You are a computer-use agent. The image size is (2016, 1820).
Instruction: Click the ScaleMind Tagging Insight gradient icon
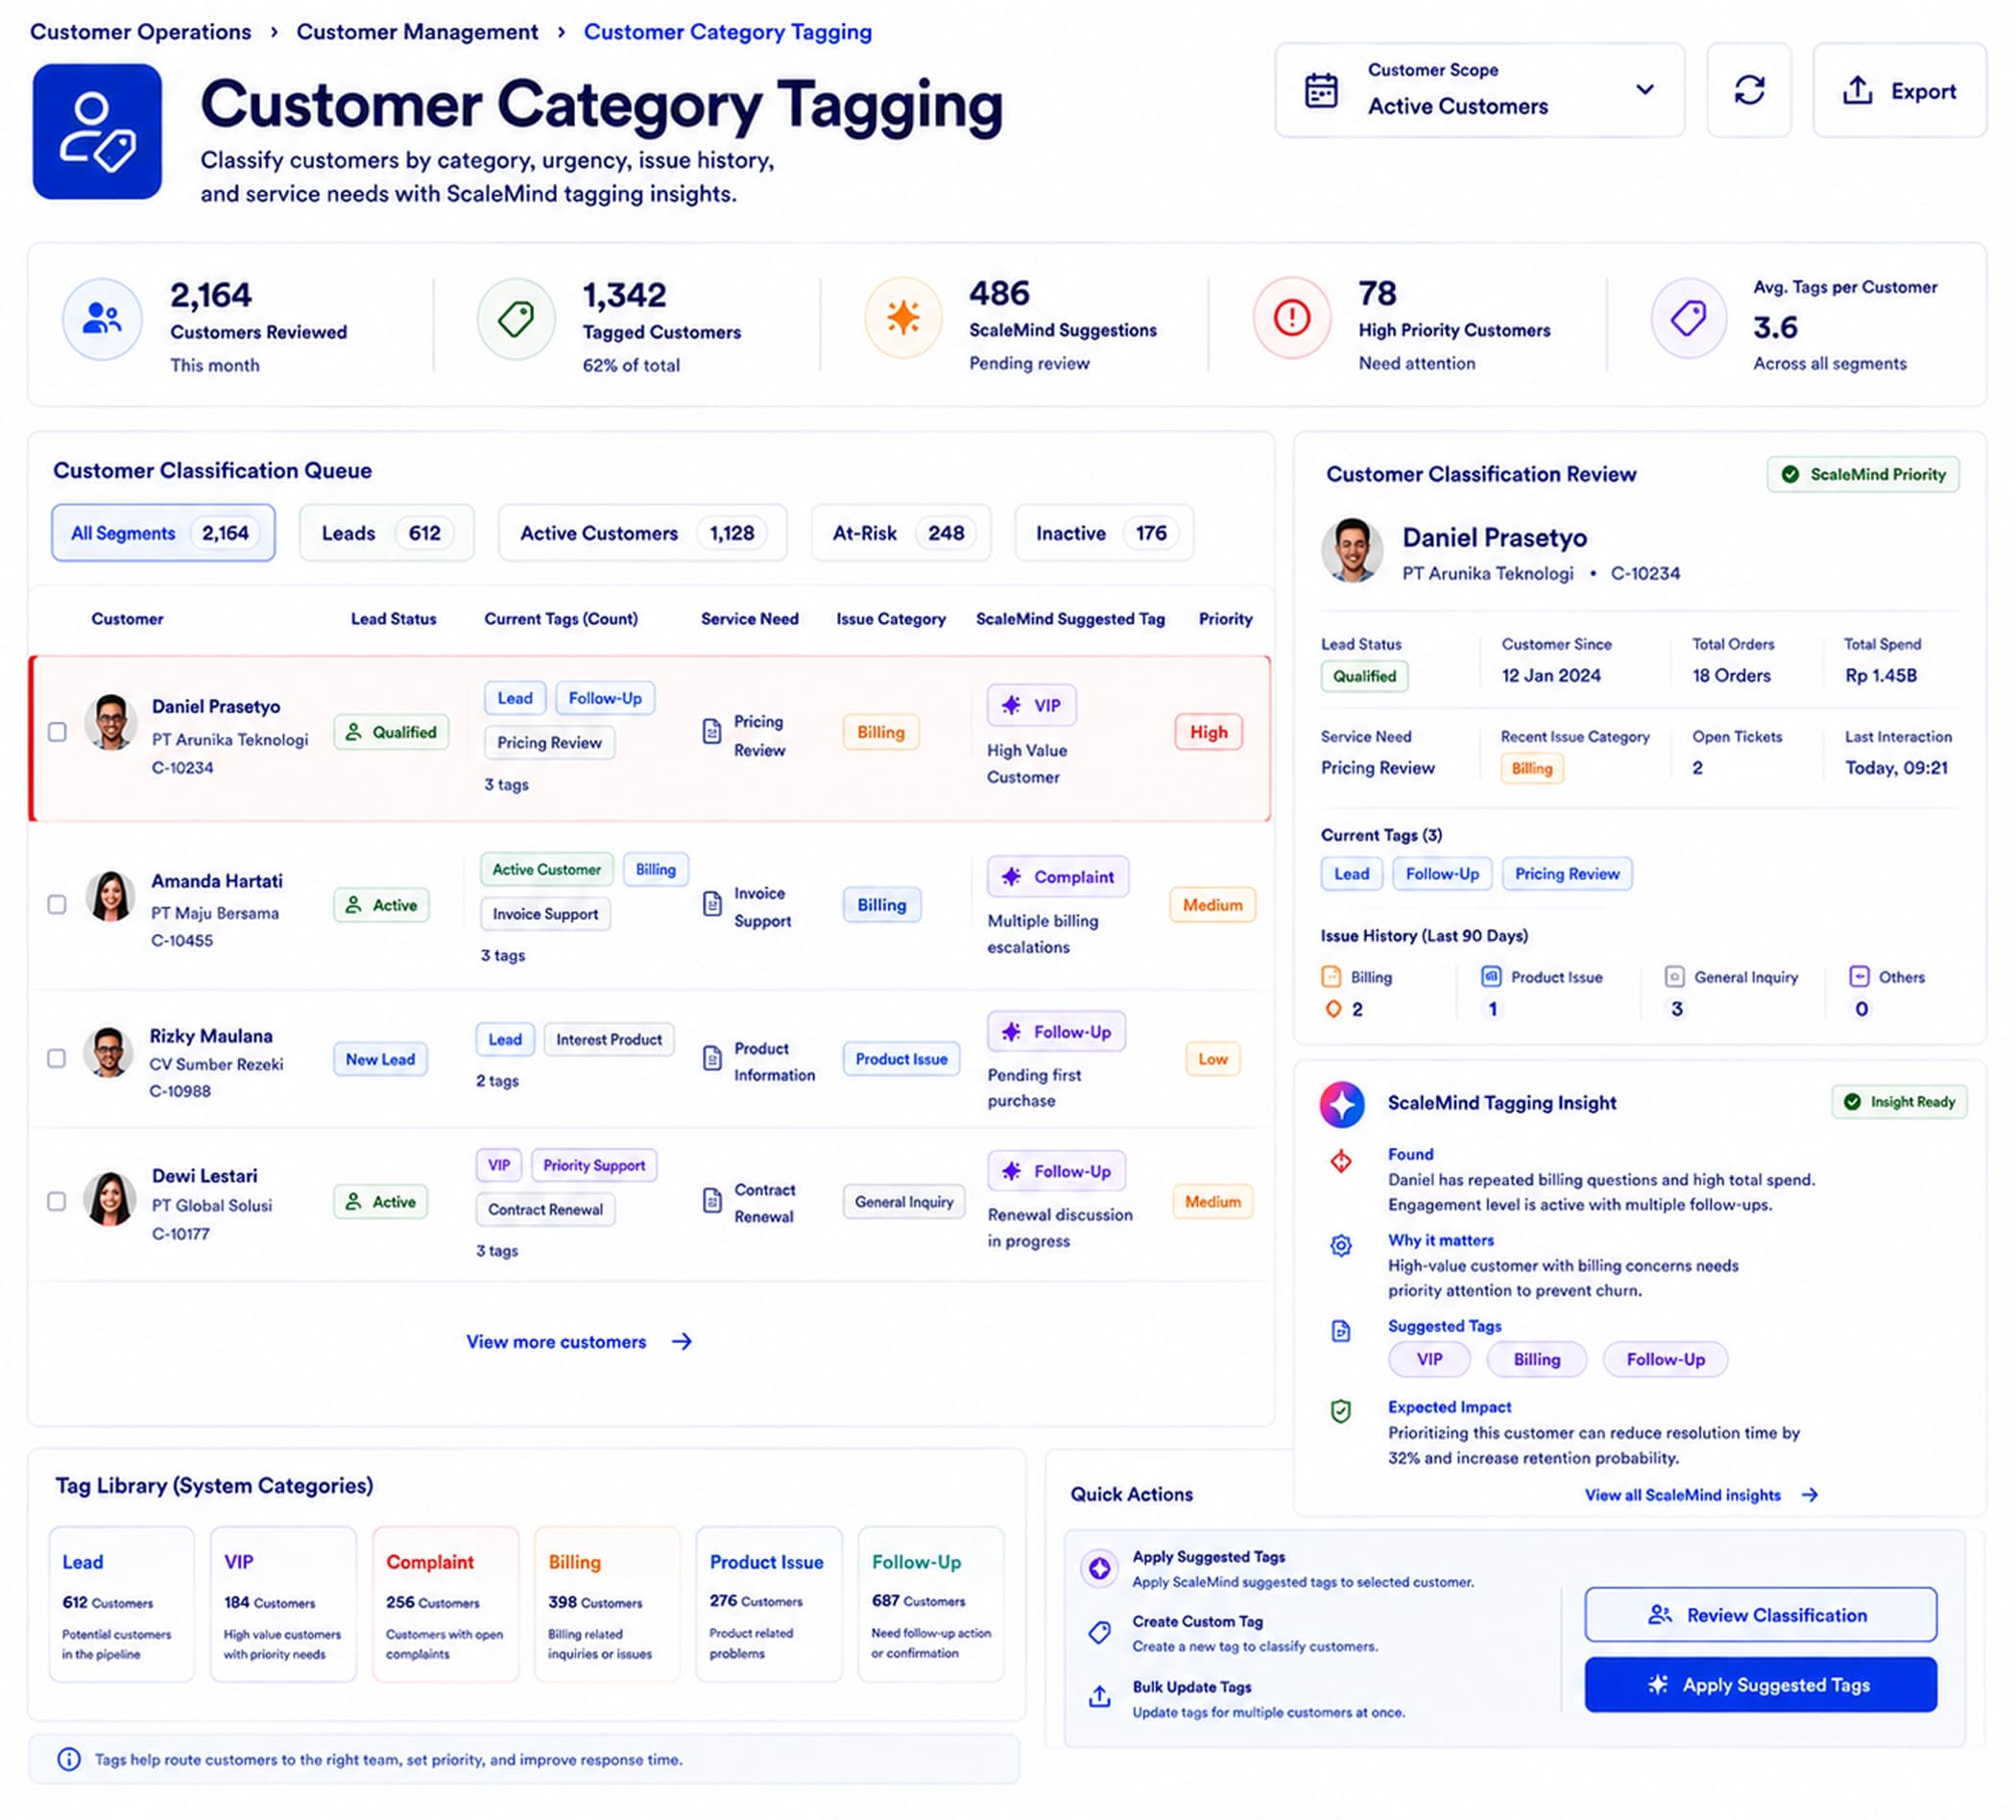point(1342,1103)
